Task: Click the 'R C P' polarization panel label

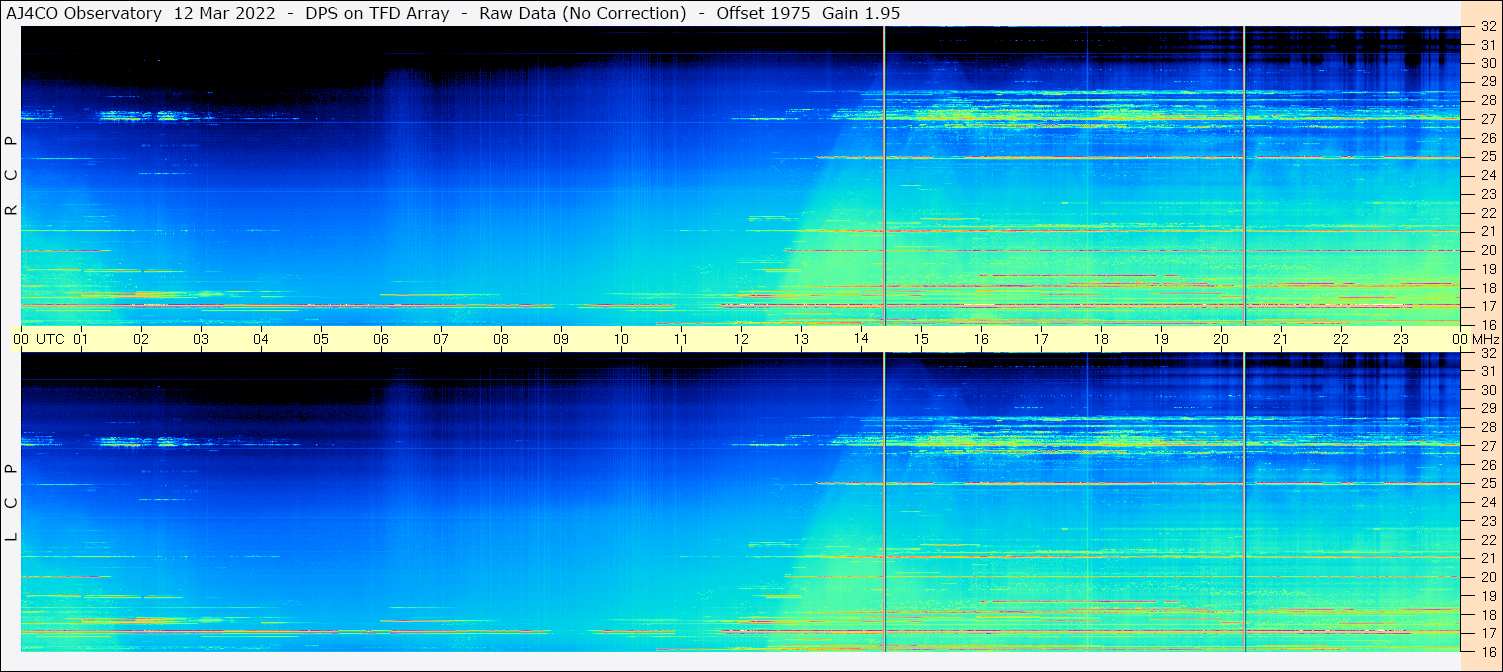Action: tap(11, 176)
